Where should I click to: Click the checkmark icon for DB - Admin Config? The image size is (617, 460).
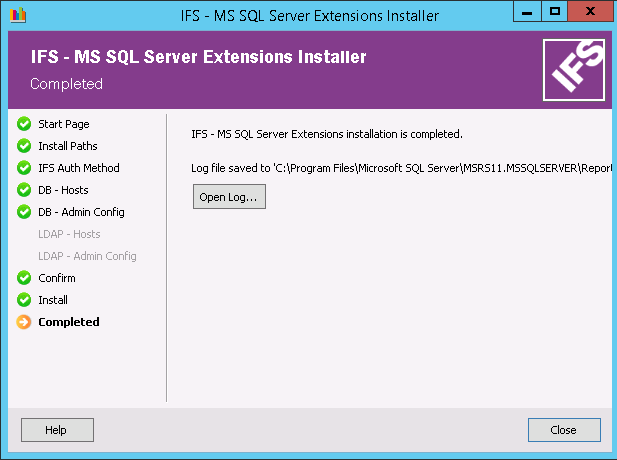point(24,212)
